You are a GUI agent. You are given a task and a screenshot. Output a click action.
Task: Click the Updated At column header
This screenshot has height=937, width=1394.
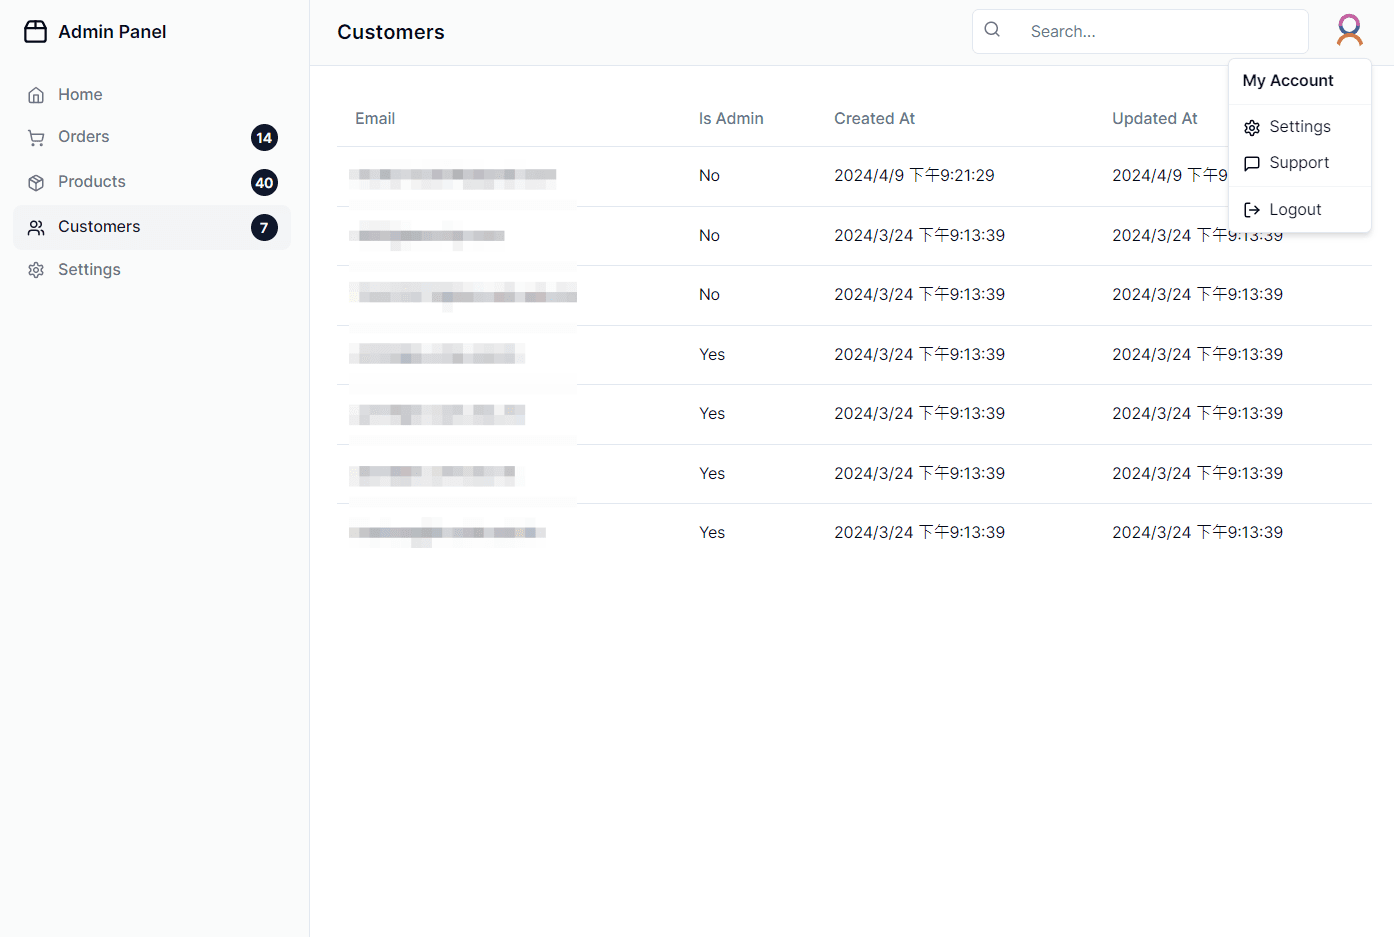click(x=1155, y=119)
